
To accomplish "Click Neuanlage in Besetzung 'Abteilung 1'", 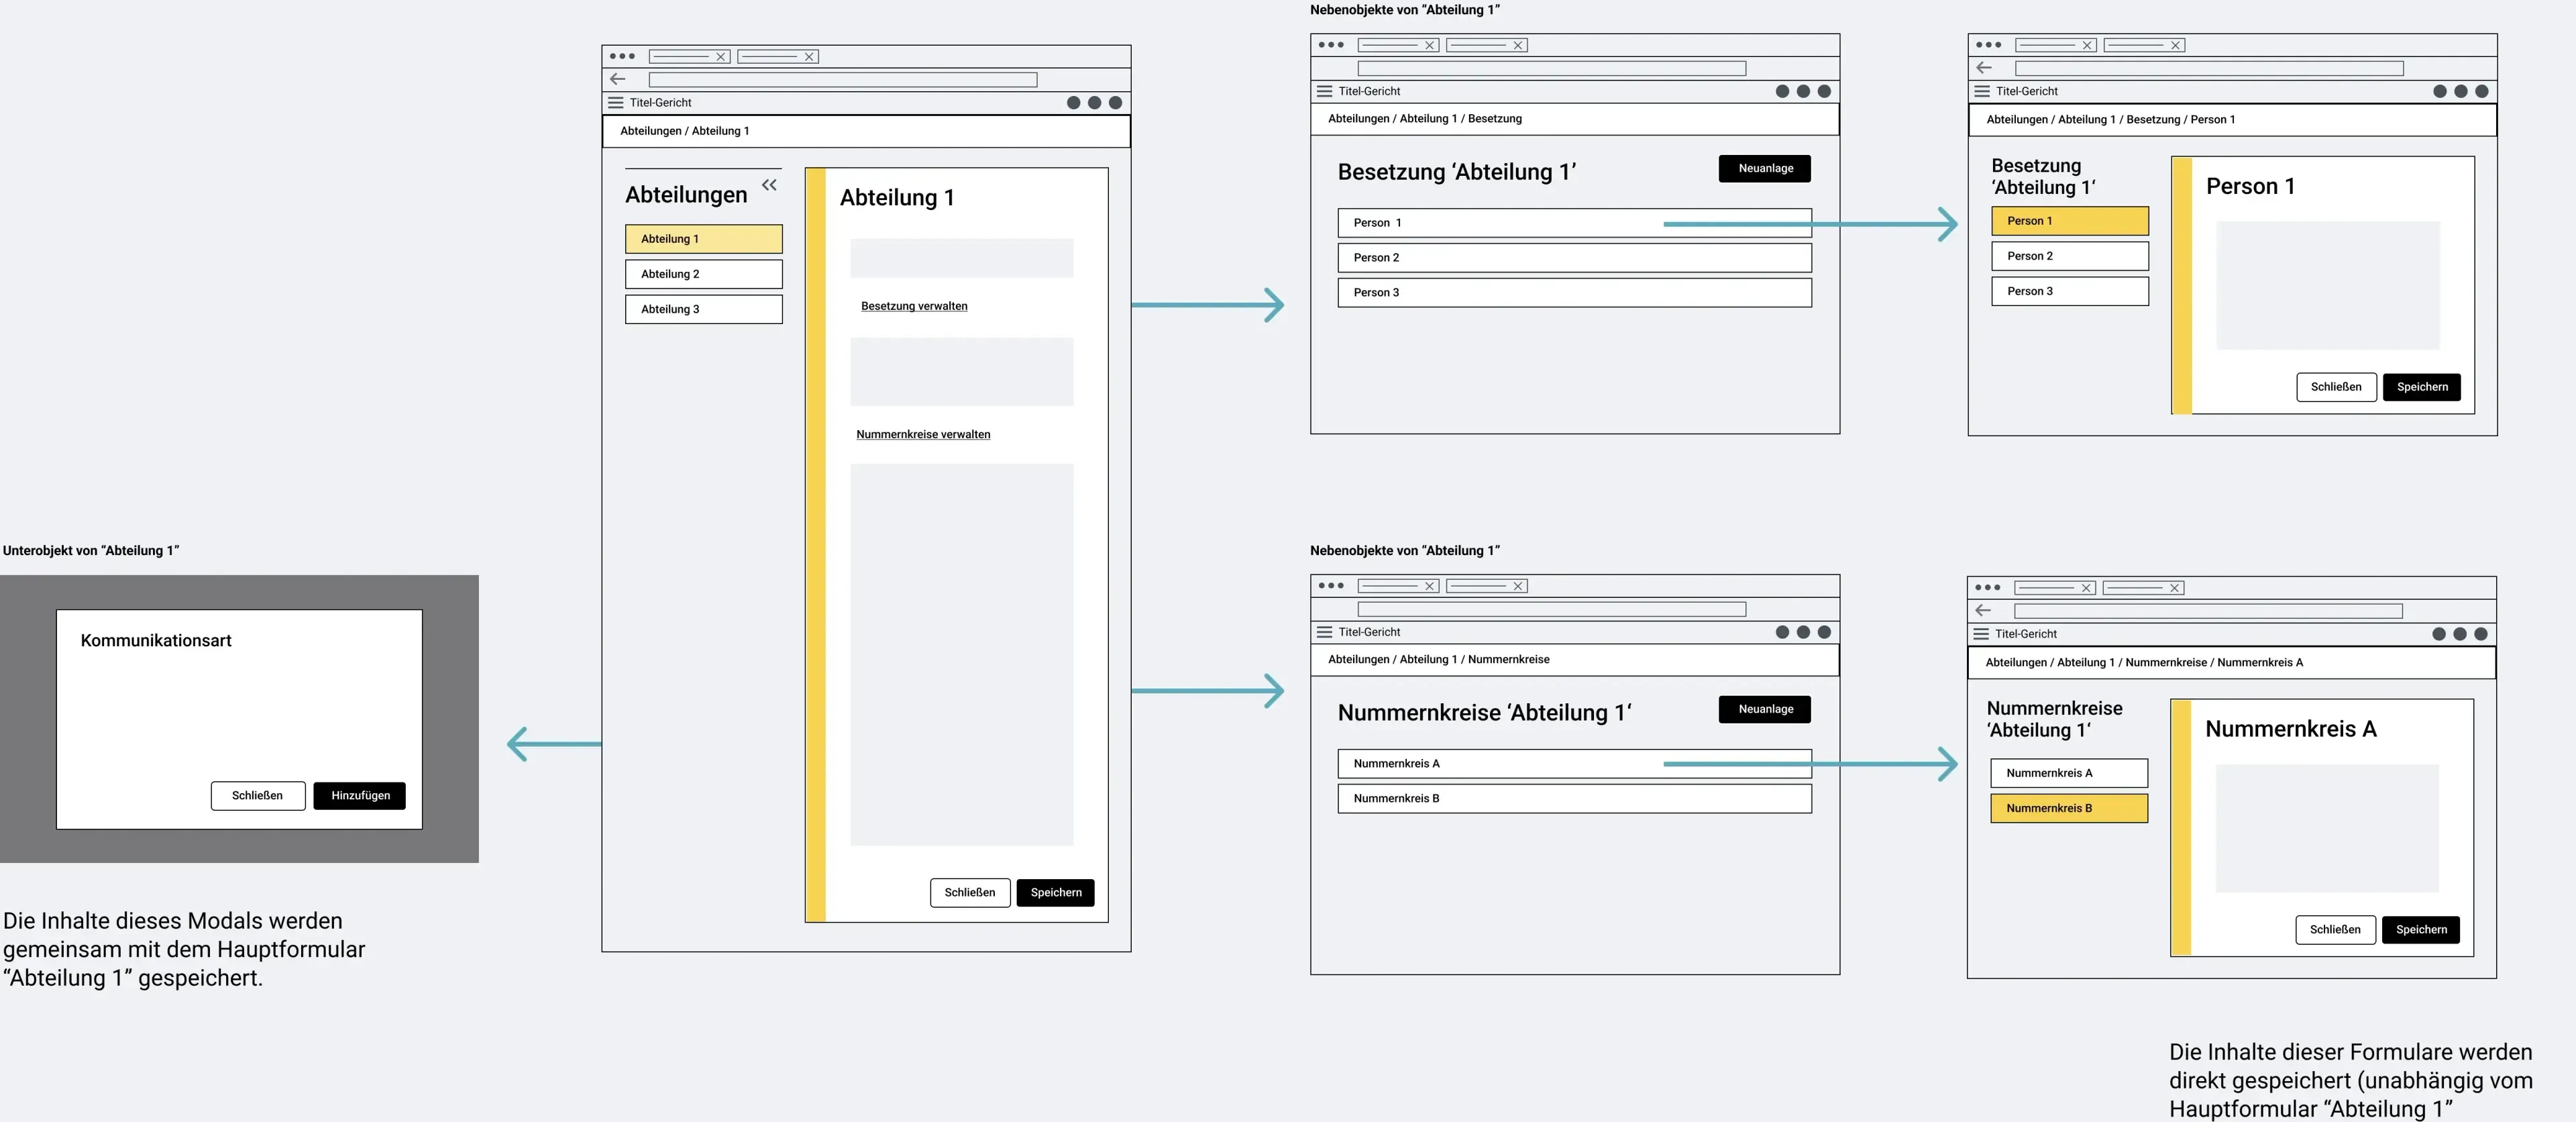I will pyautogui.click(x=1765, y=168).
